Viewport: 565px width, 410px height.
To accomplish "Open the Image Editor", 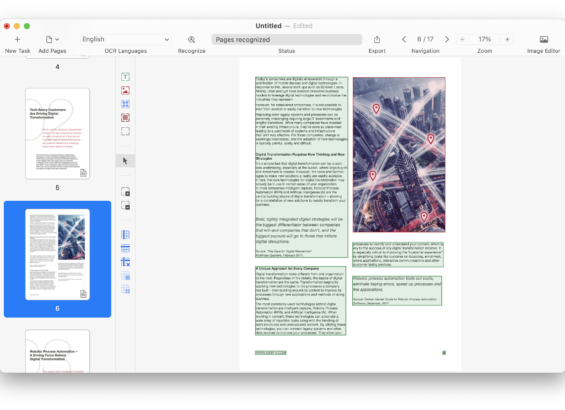I will (544, 39).
